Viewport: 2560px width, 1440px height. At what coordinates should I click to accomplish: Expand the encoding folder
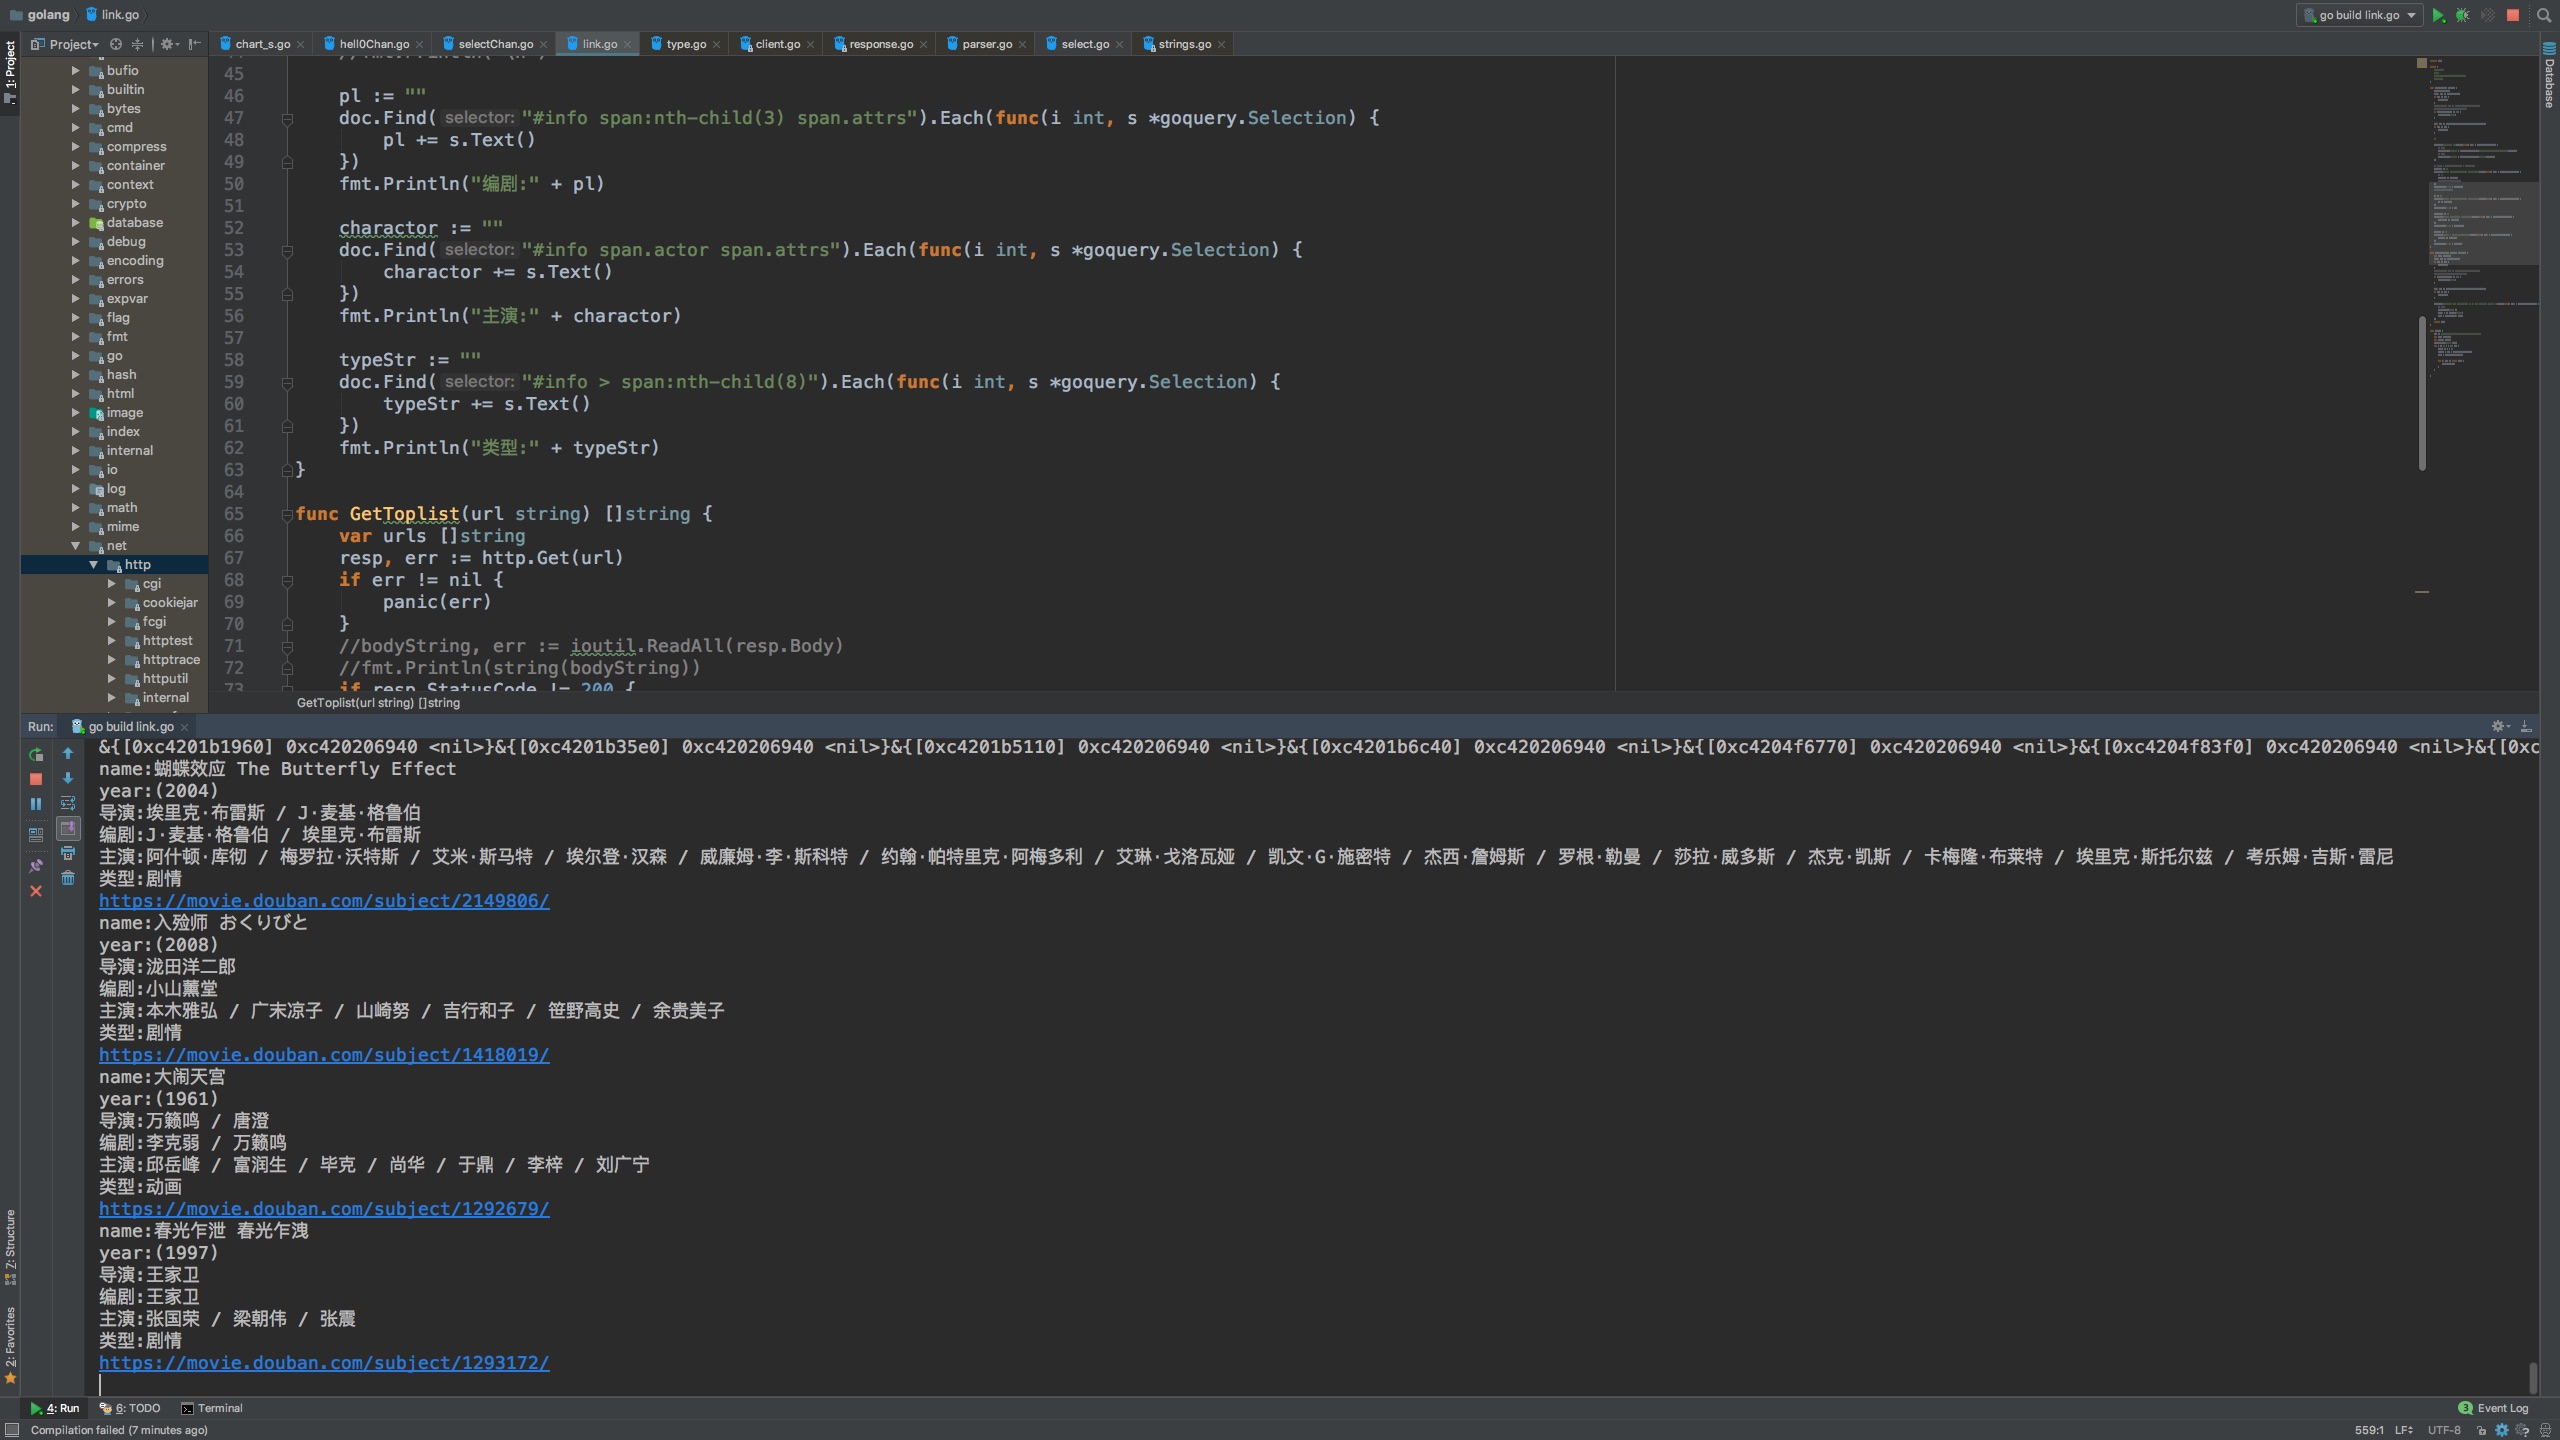point(75,261)
